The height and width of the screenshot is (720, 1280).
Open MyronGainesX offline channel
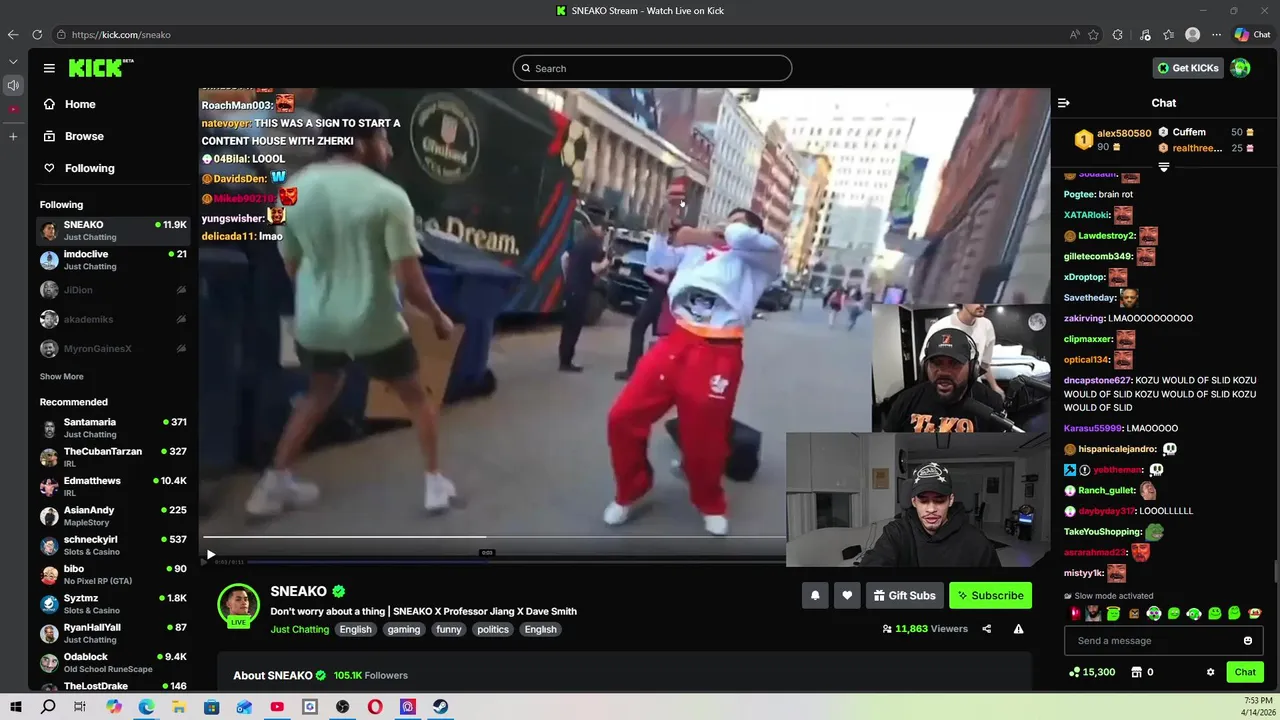(x=113, y=348)
